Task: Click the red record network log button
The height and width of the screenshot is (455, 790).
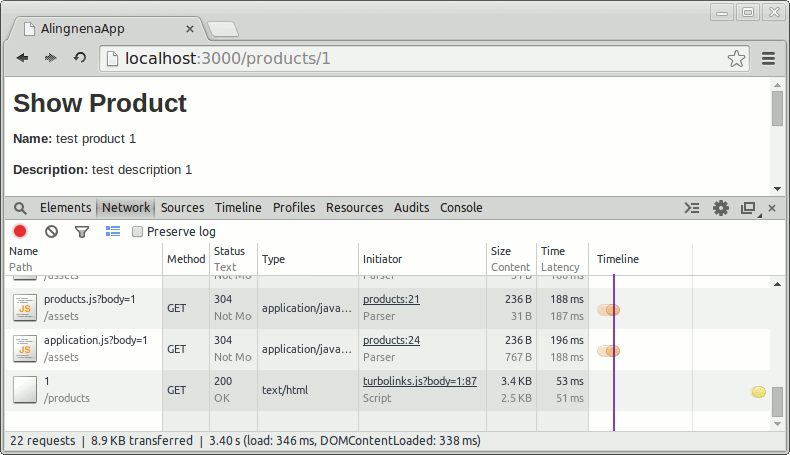Action: pos(20,232)
